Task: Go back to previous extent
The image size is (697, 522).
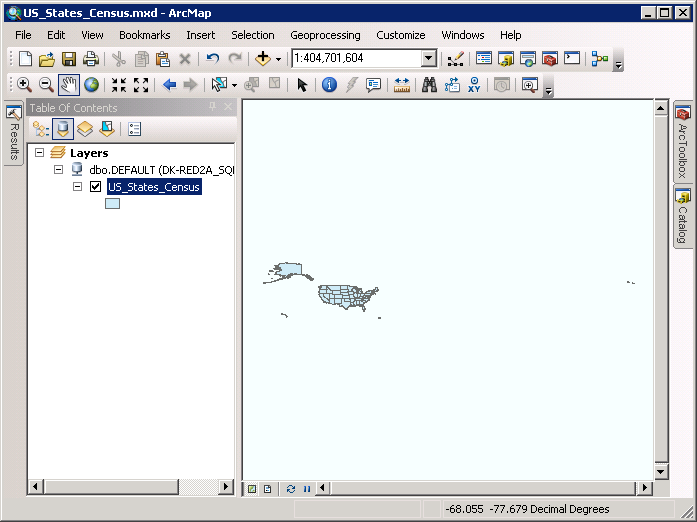Action: click(x=169, y=84)
